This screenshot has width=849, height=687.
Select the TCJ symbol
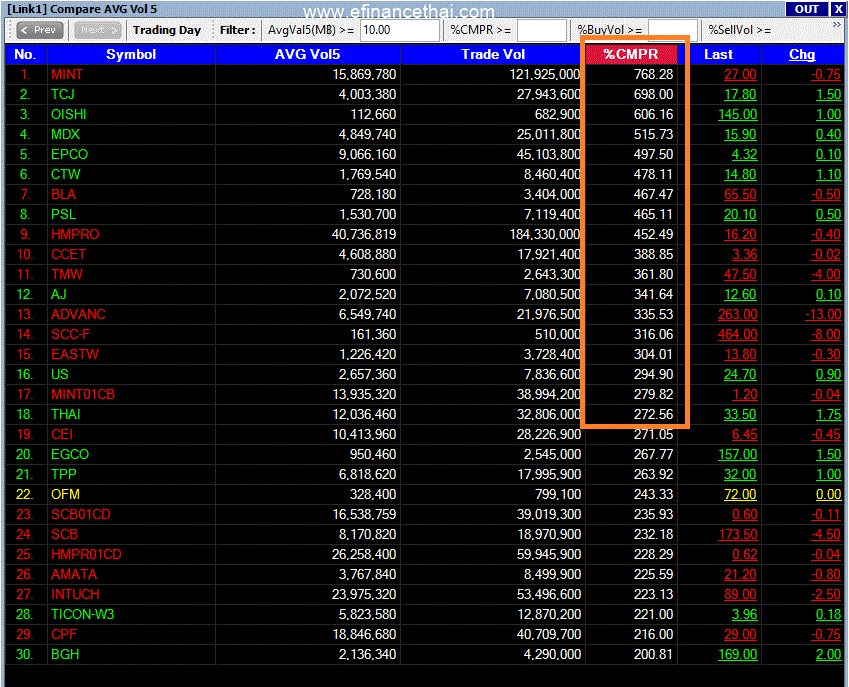(63, 94)
